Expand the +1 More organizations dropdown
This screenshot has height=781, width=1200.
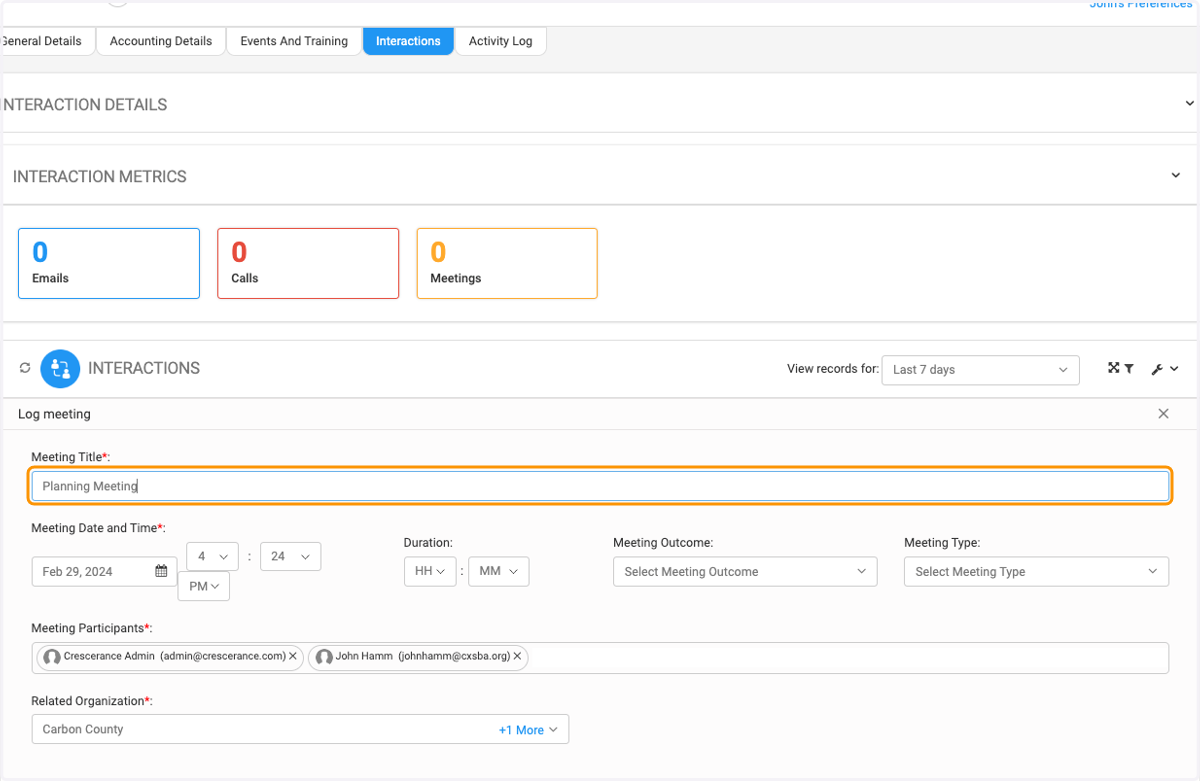(530, 730)
